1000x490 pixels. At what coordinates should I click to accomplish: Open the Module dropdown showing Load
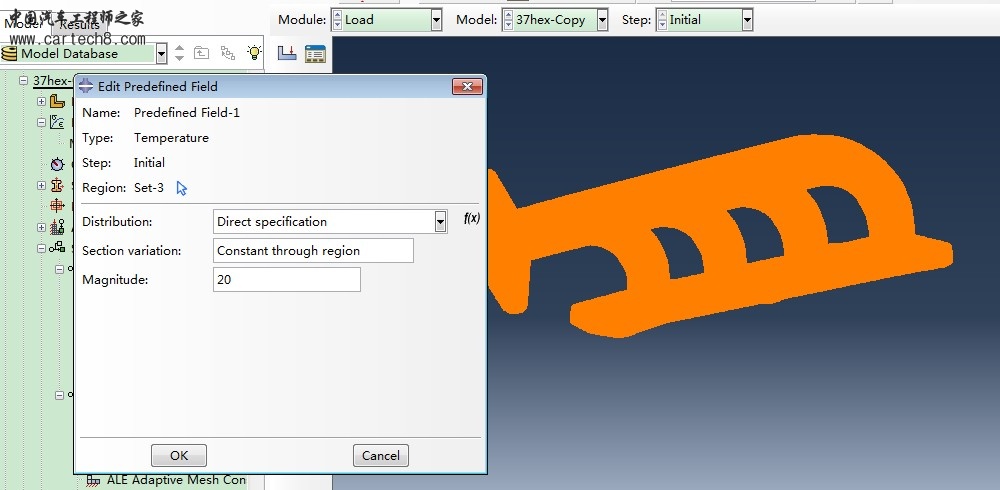pos(436,20)
